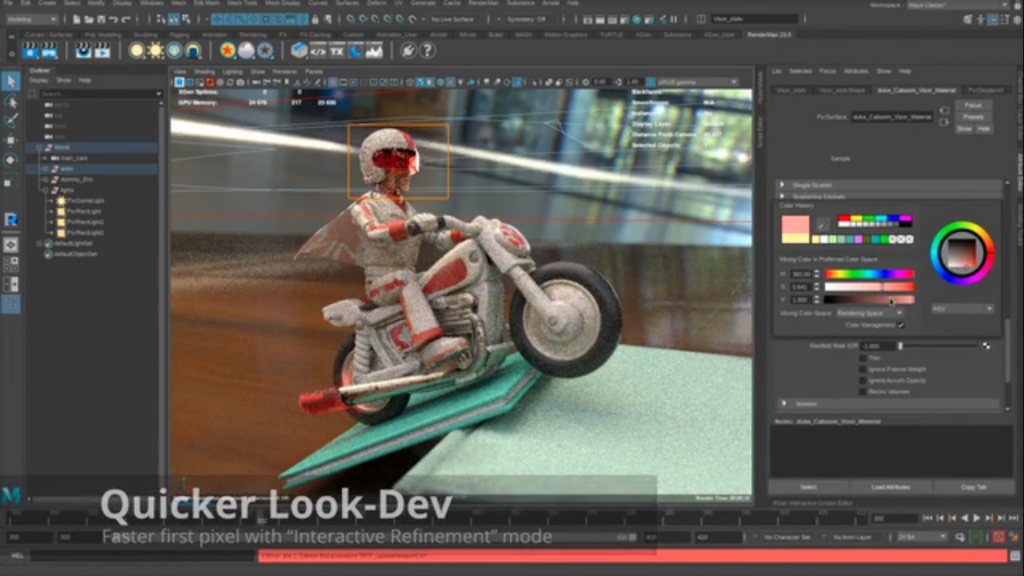Click the New Scene icon
Viewport: 1024px width, 576px height.
coord(76,20)
